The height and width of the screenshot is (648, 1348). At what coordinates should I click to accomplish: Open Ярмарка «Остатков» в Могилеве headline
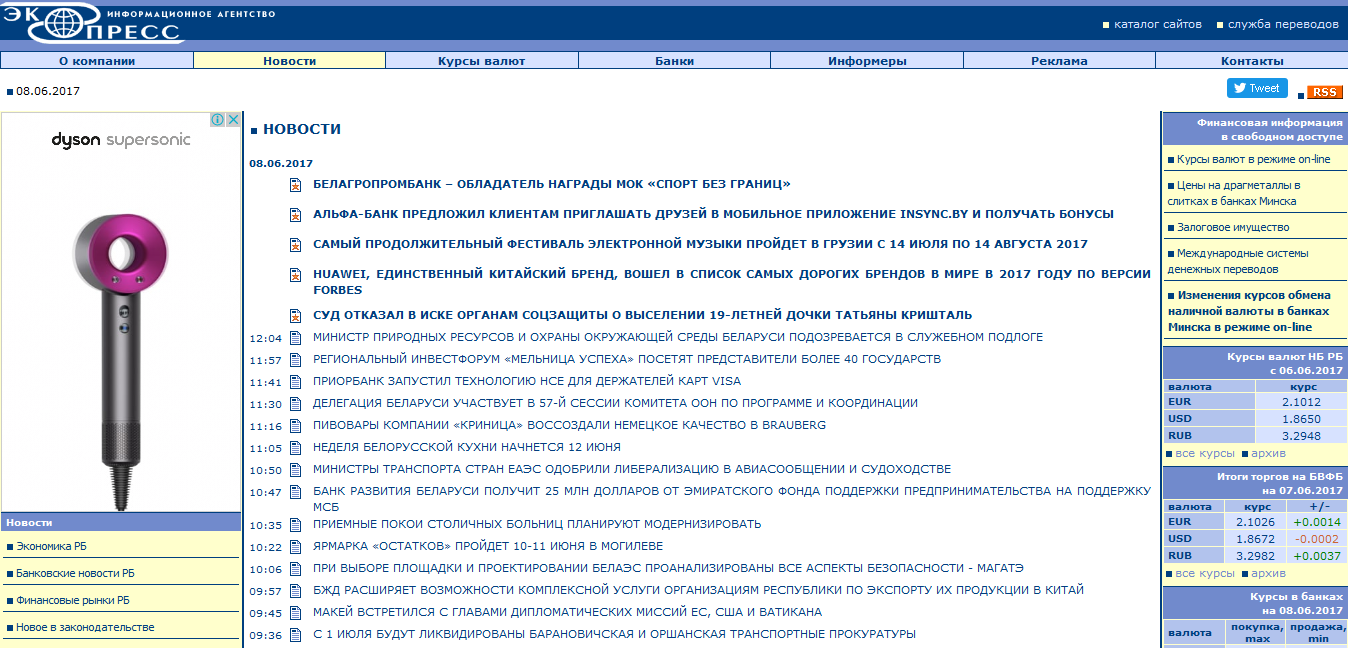488,546
